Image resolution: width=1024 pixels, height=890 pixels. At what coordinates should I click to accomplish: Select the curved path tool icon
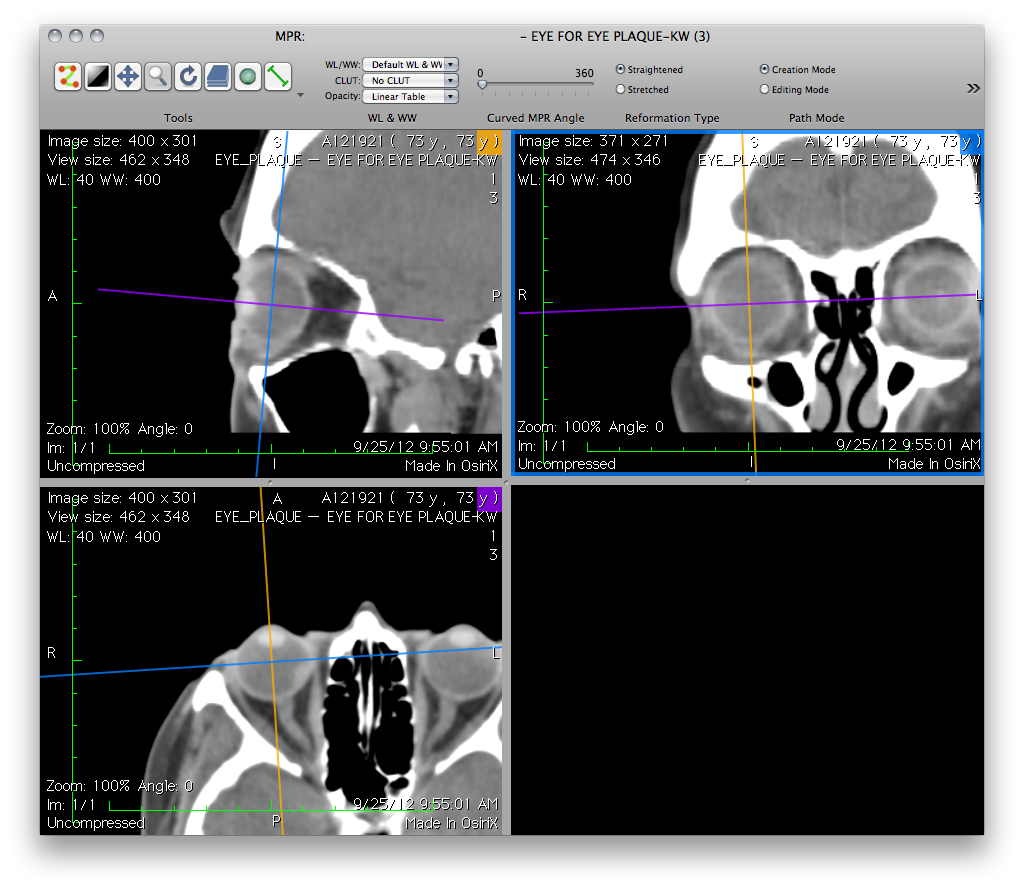coord(68,76)
